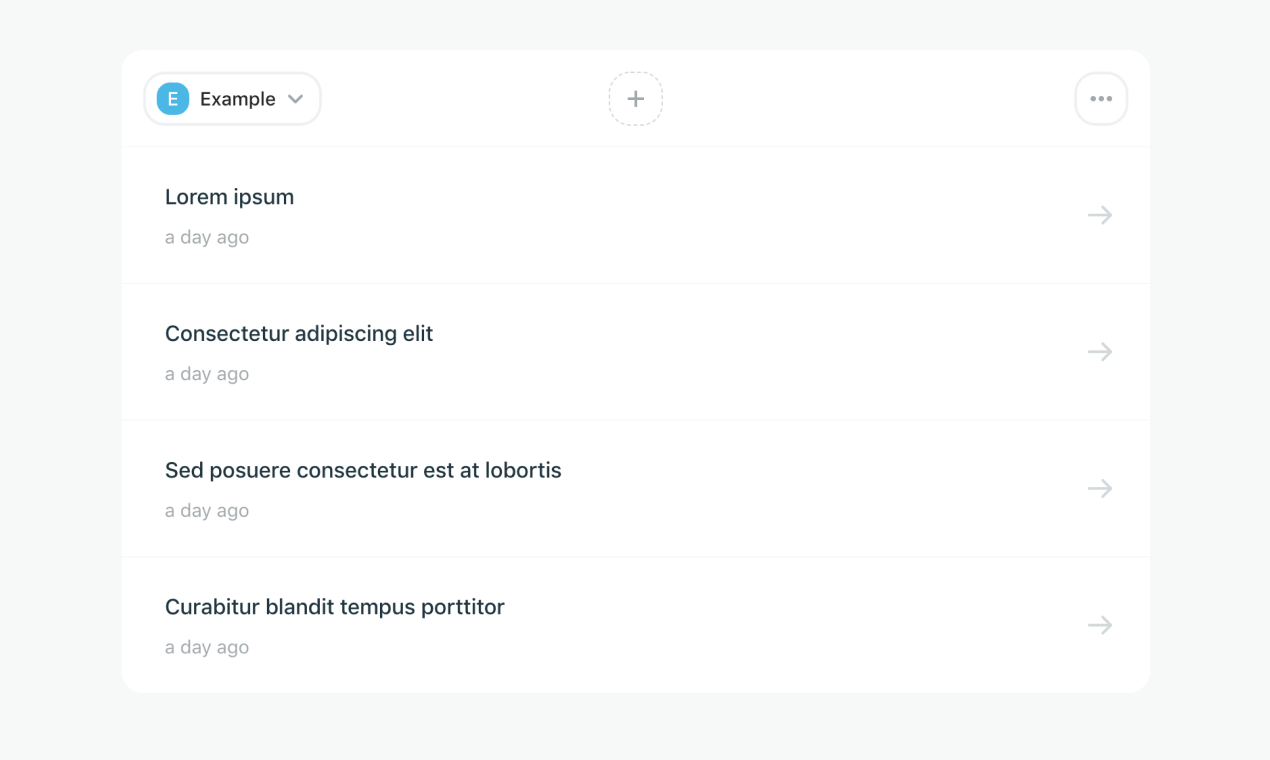Click the arrow on the Lorem ipsum row
Image resolution: width=1270 pixels, height=760 pixels.
pos(1100,215)
